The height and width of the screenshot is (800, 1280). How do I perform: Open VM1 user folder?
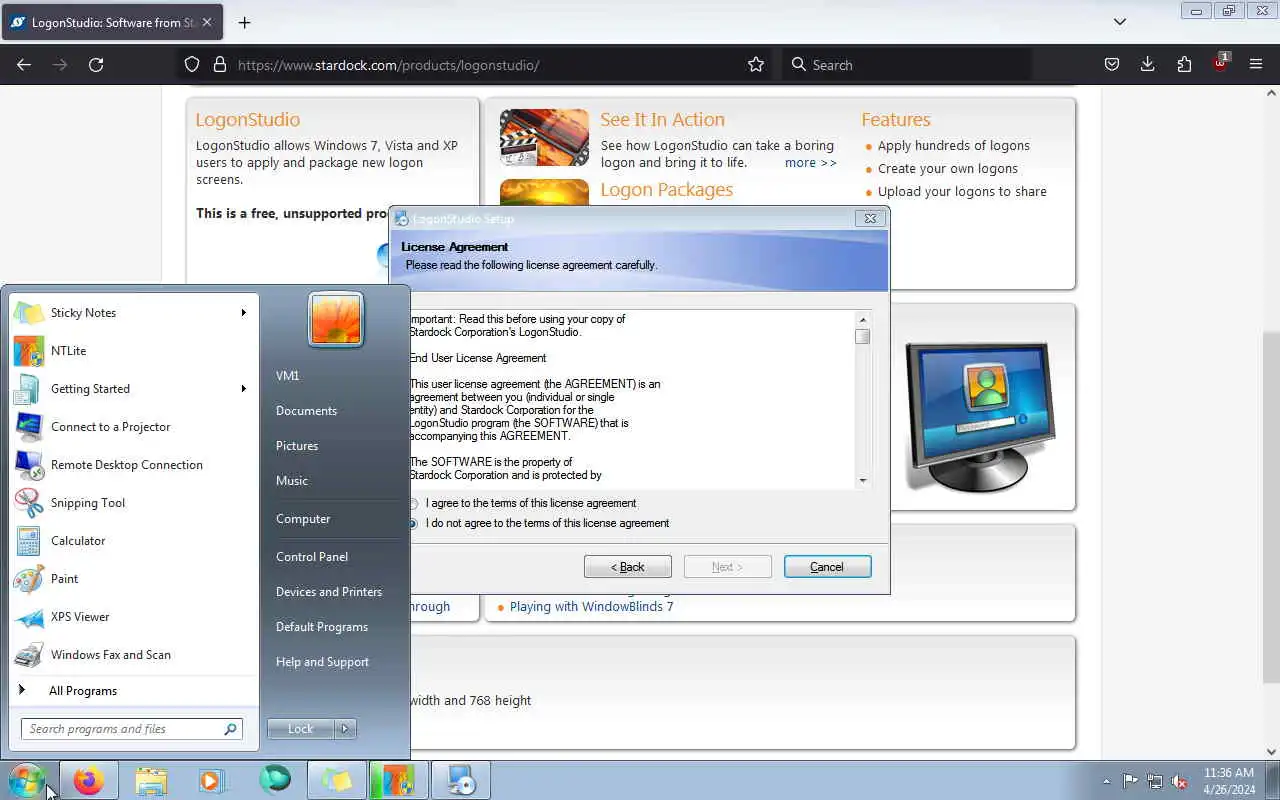click(x=288, y=376)
